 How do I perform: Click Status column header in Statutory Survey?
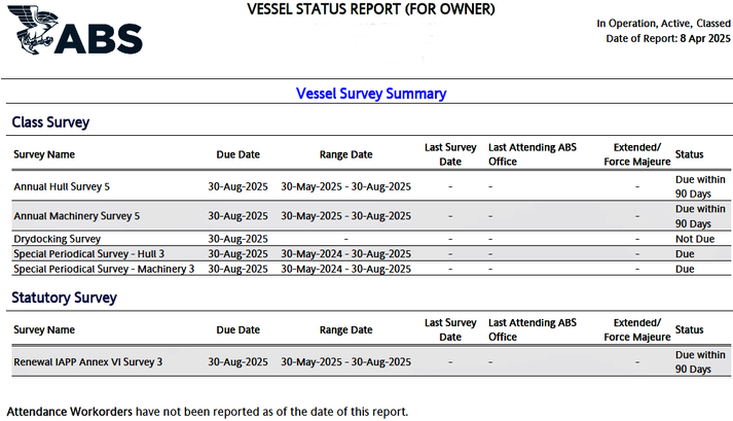coord(689,329)
